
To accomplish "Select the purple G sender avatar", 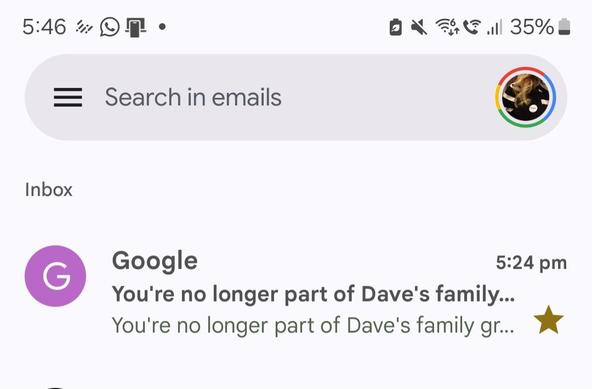I will [x=55, y=276].
